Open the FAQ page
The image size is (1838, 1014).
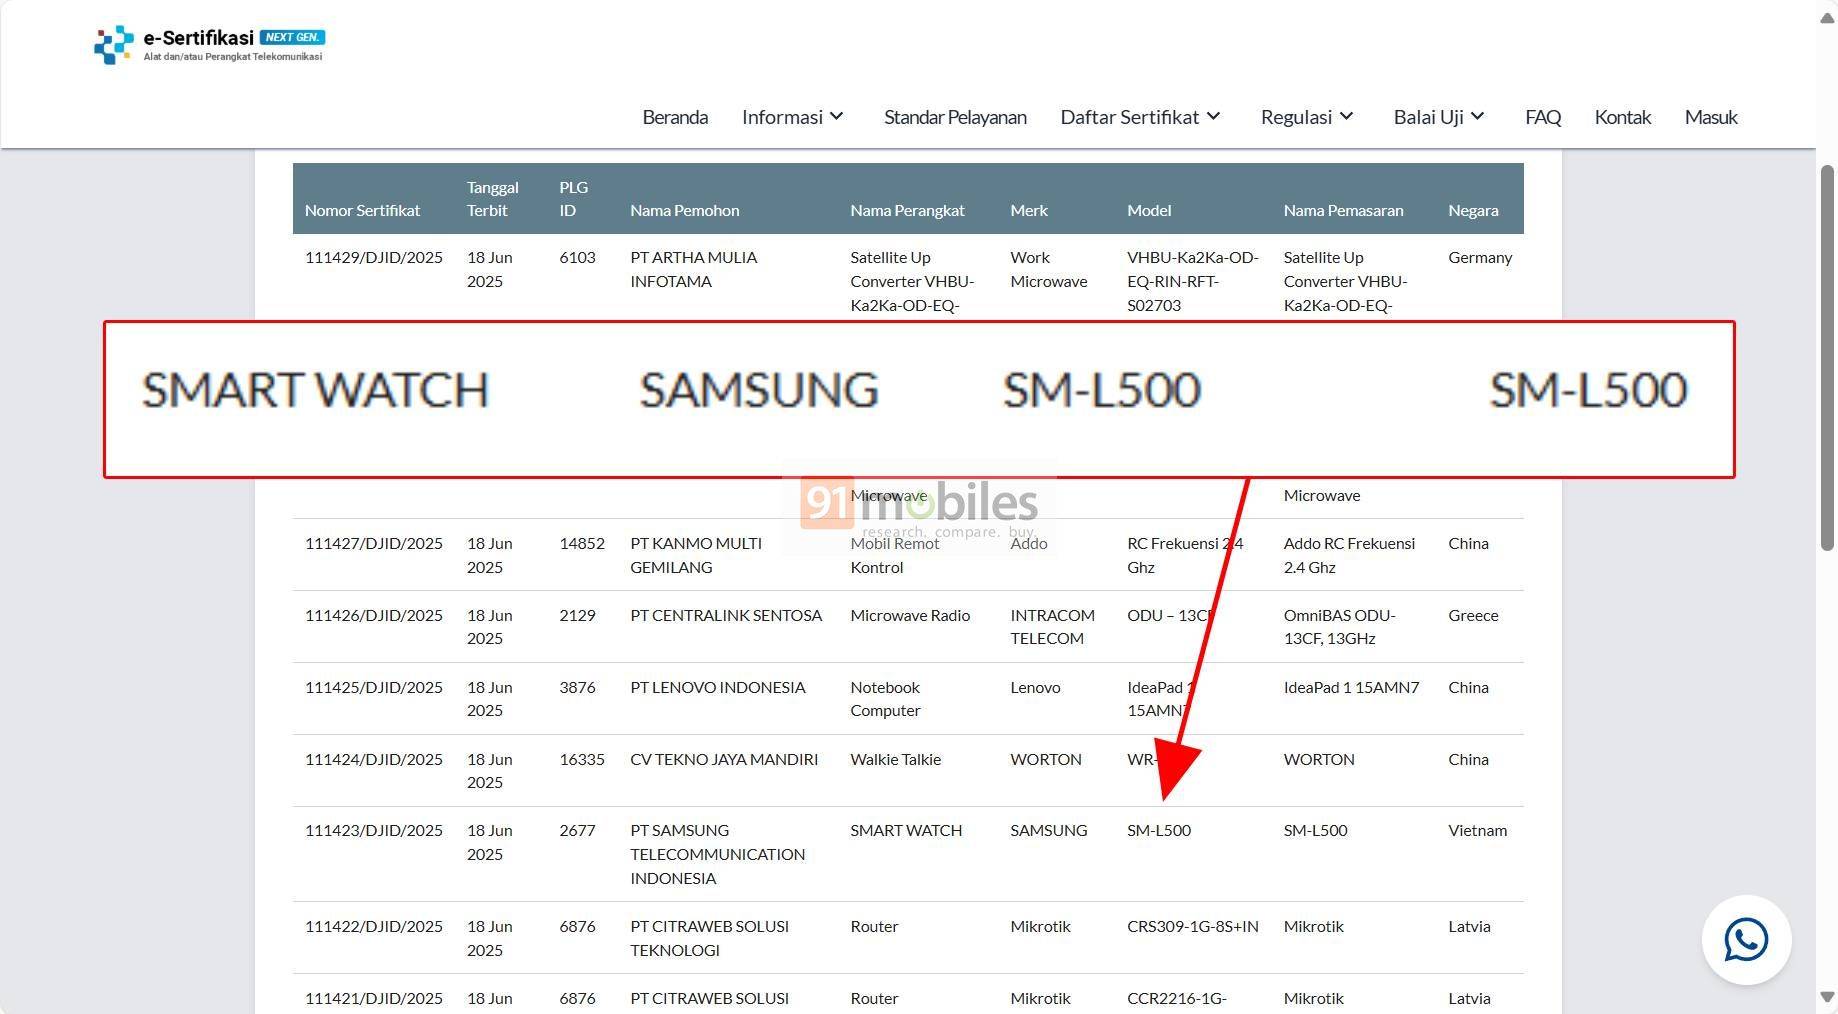click(x=1543, y=117)
